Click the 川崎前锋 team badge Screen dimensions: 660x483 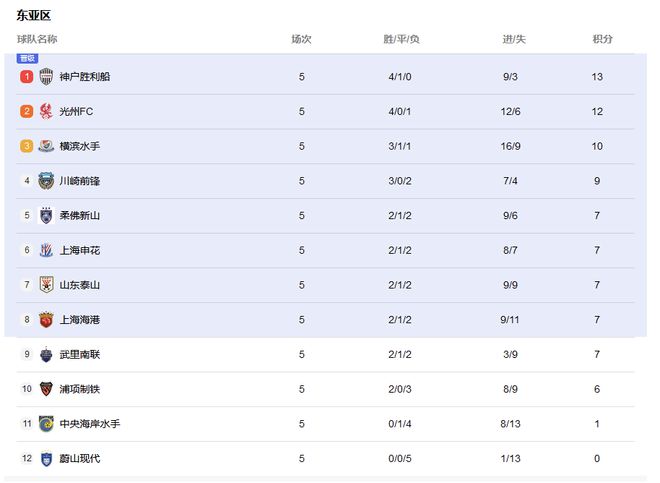click(x=46, y=181)
